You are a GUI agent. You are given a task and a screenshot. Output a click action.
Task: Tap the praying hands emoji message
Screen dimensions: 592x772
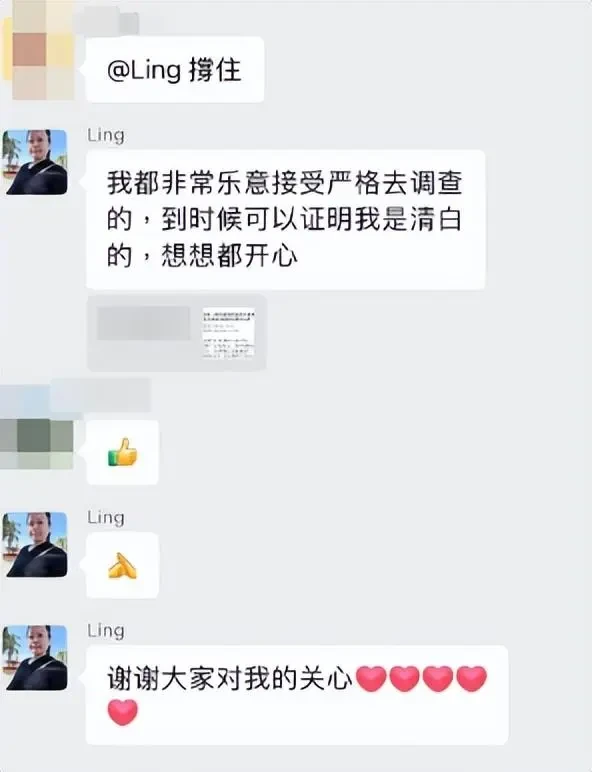click(123, 565)
